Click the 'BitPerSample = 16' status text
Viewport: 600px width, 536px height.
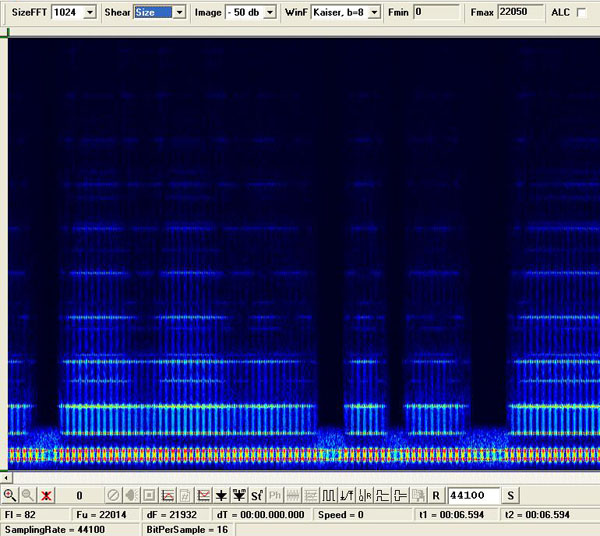[x=187, y=530]
